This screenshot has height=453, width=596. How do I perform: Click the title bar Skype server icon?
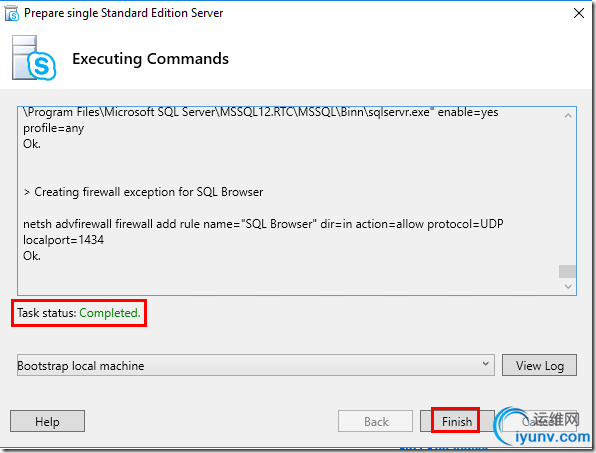tap(11, 13)
